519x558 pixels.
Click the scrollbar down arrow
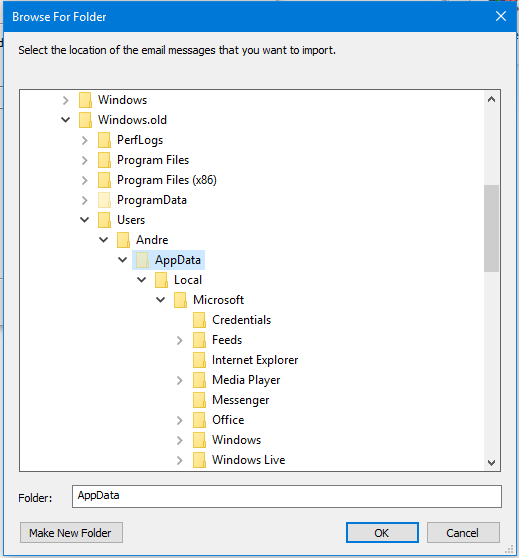[x=492, y=463]
